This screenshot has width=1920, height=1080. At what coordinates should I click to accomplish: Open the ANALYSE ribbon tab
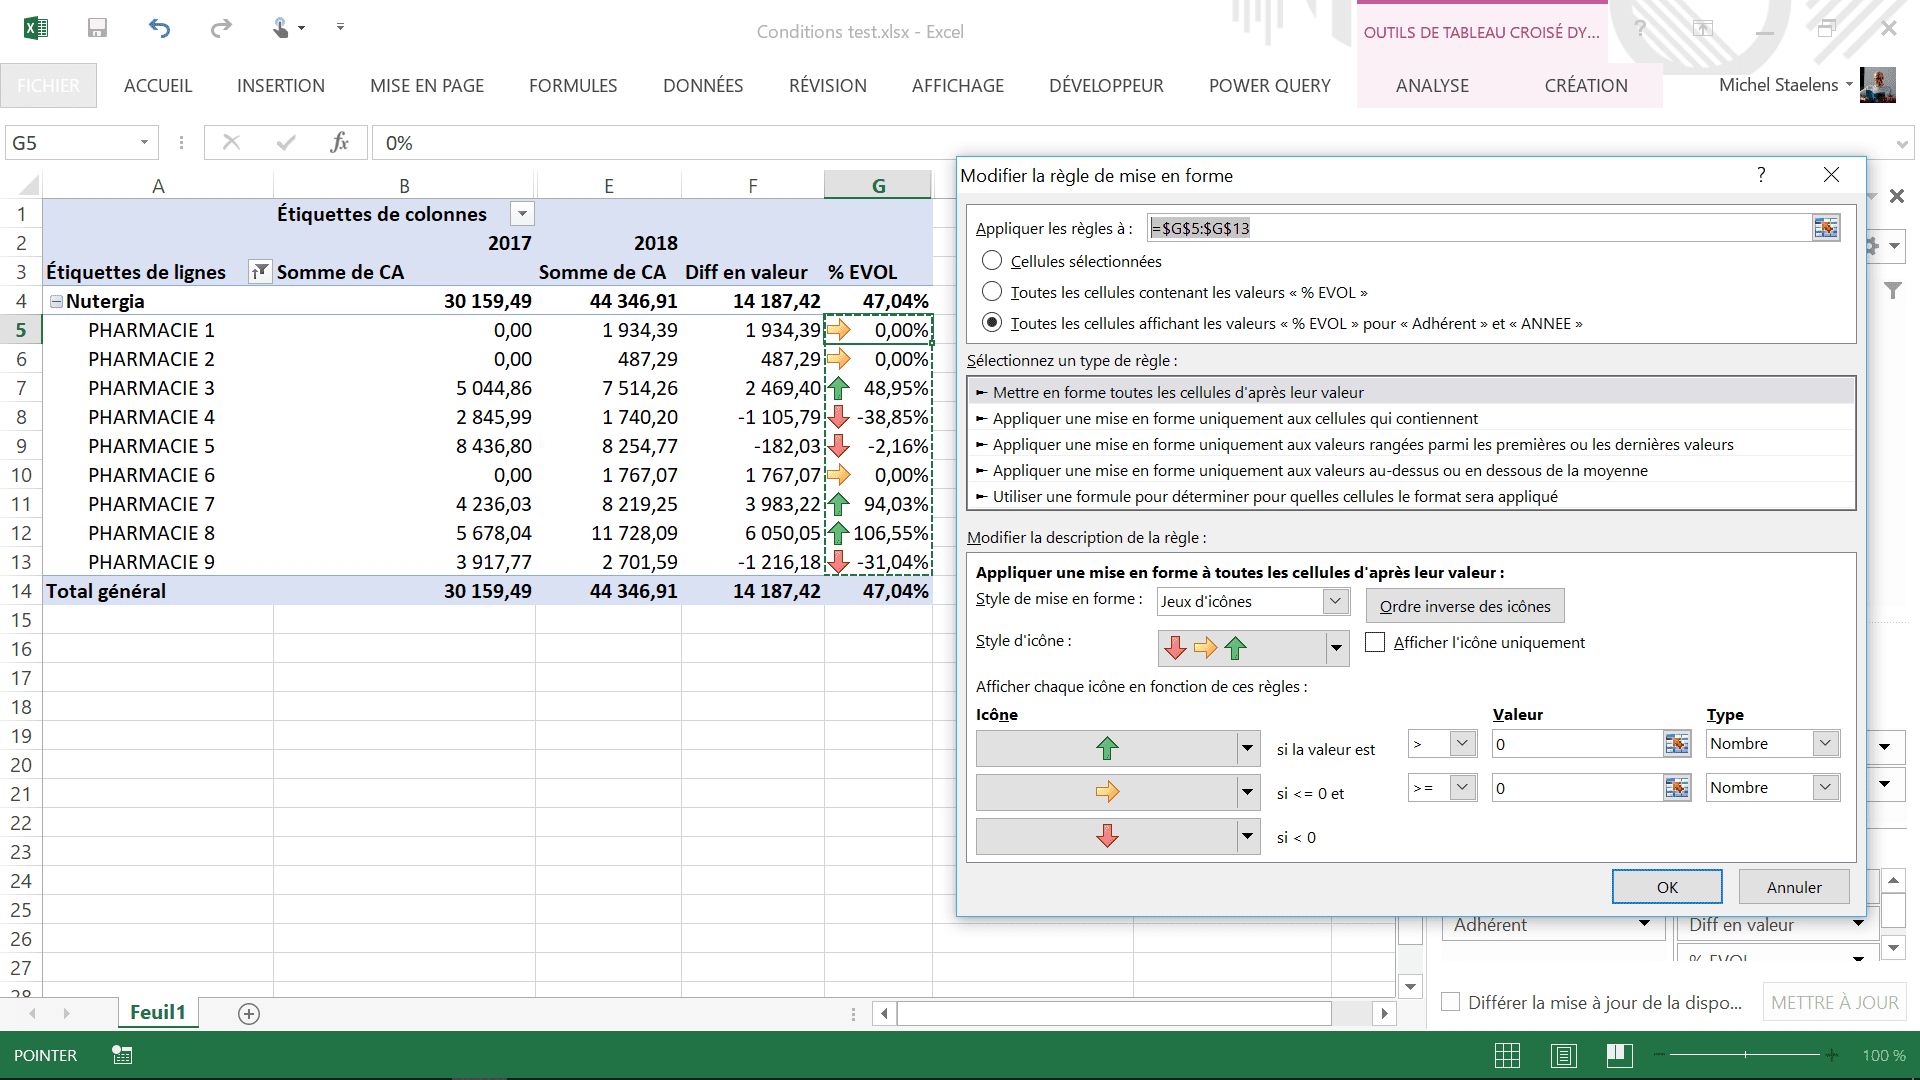tap(1432, 86)
